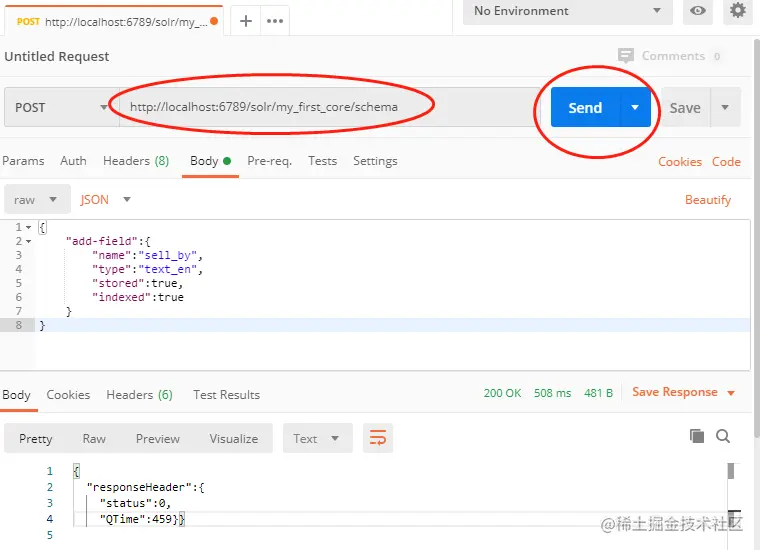Switch response view to Preview
The image size is (760, 550).
point(158,439)
